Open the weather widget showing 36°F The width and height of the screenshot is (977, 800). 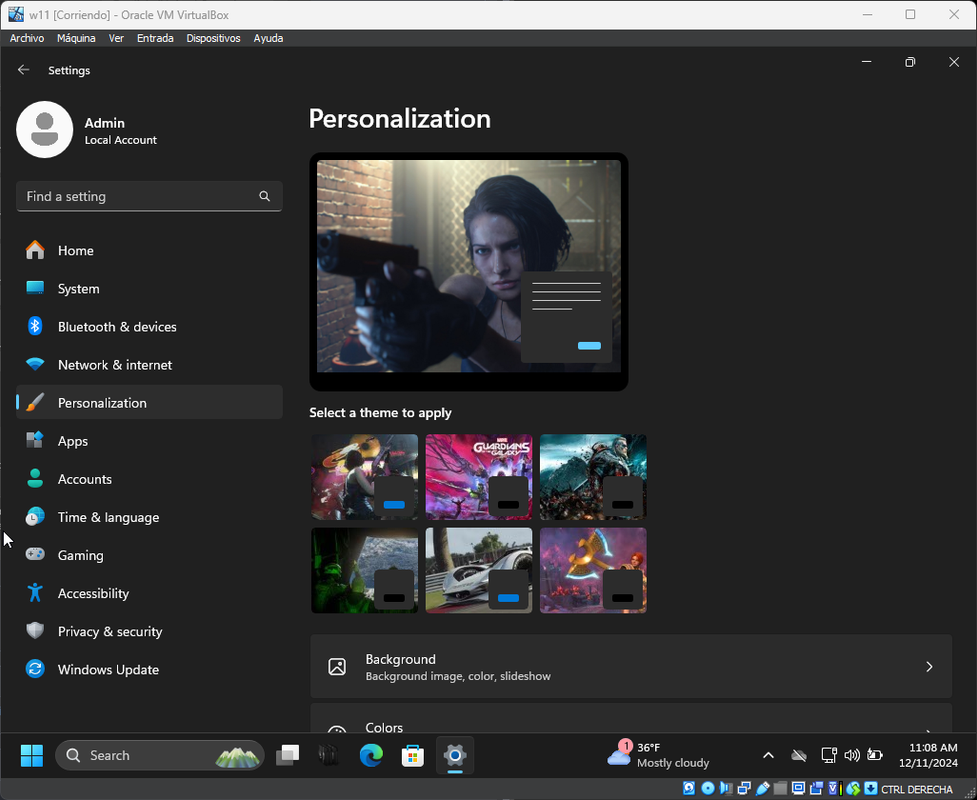(659, 755)
